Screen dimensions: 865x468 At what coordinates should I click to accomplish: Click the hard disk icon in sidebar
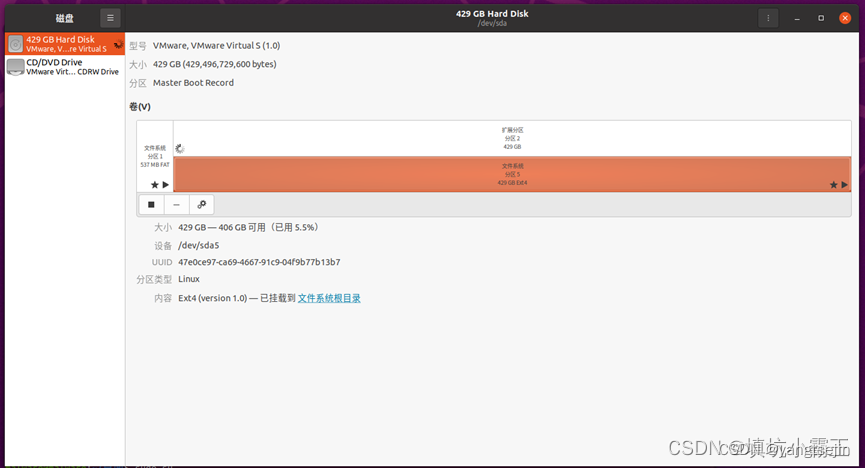coord(15,44)
